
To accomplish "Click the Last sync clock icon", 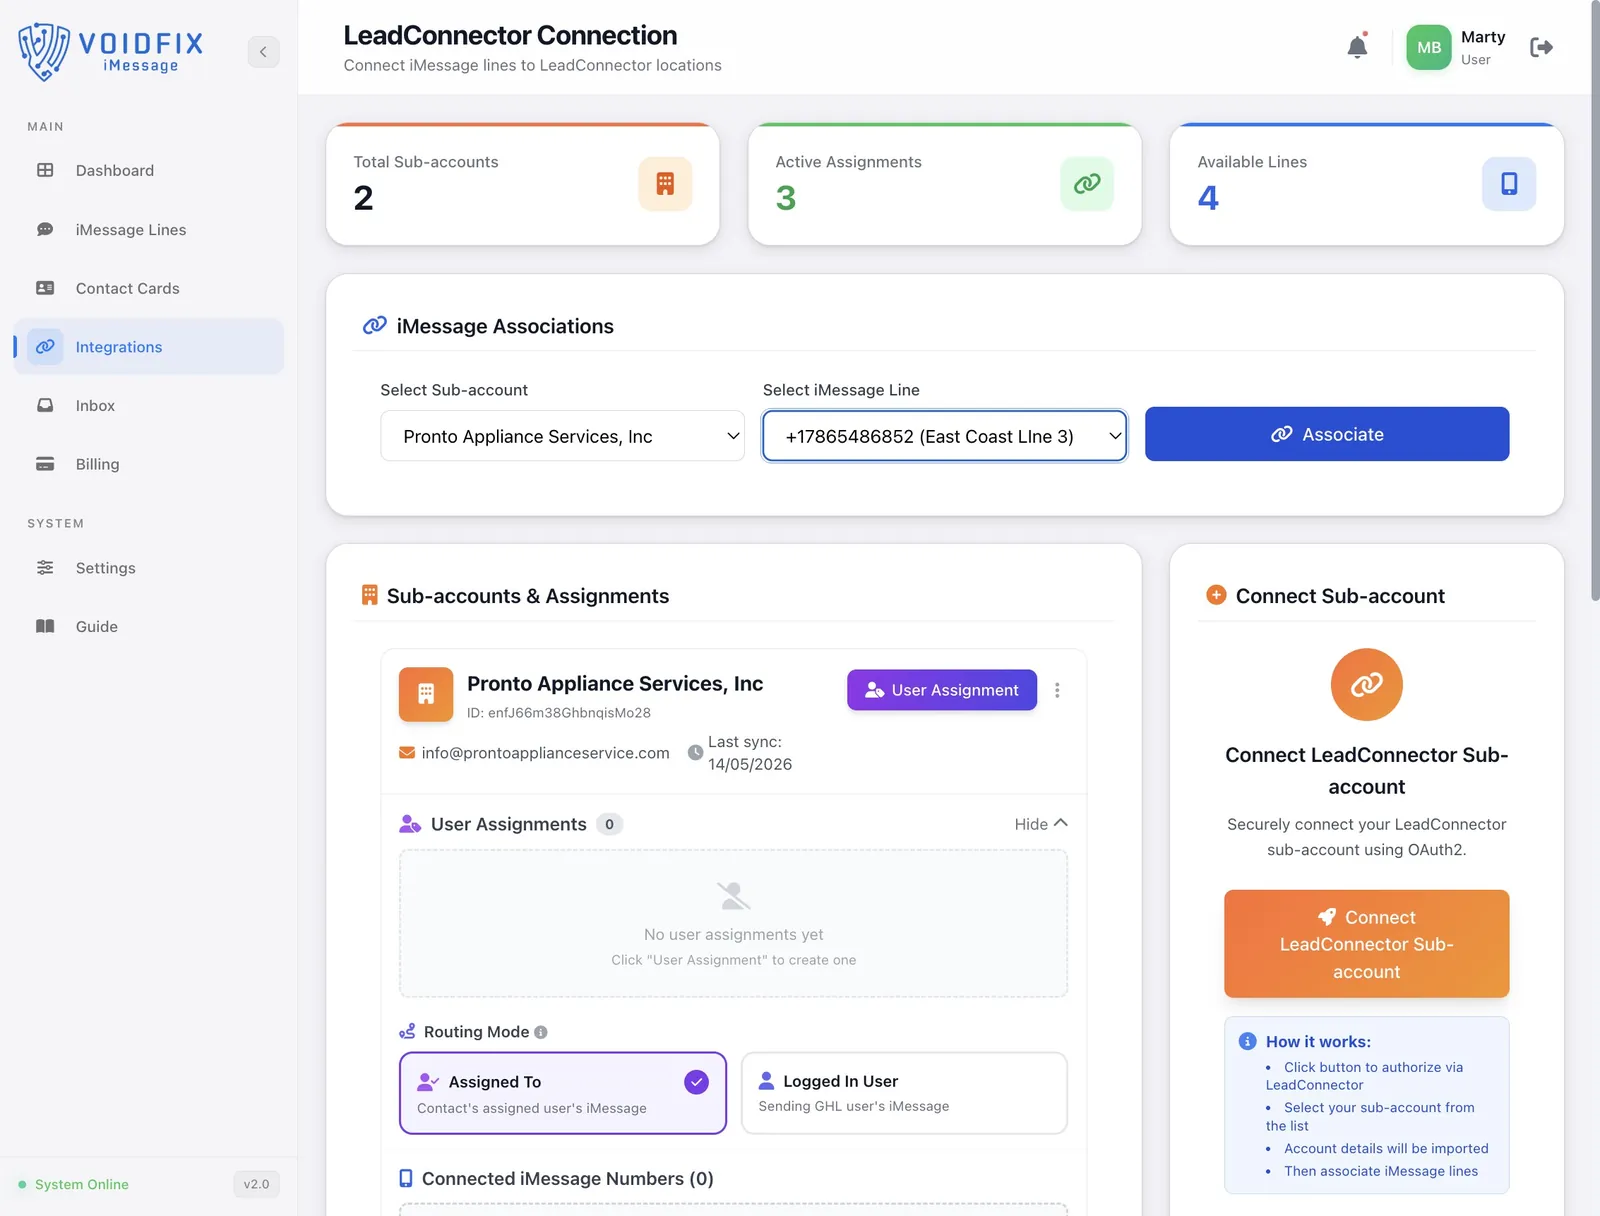I will (696, 753).
